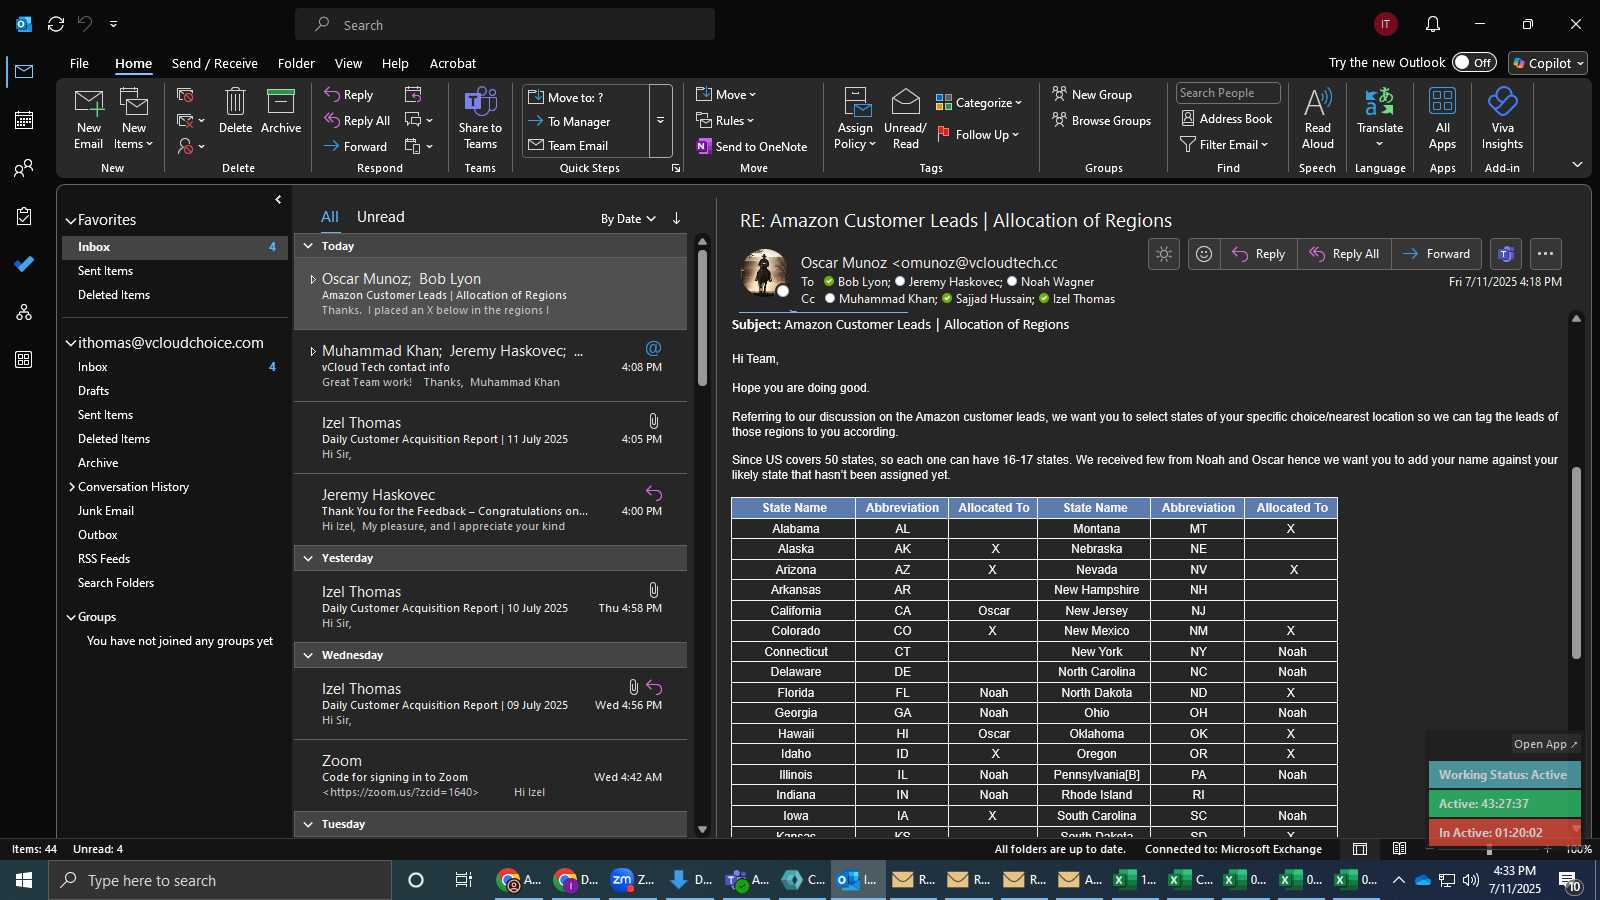Open the View tab
The height and width of the screenshot is (900, 1600).
pos(348,63)
